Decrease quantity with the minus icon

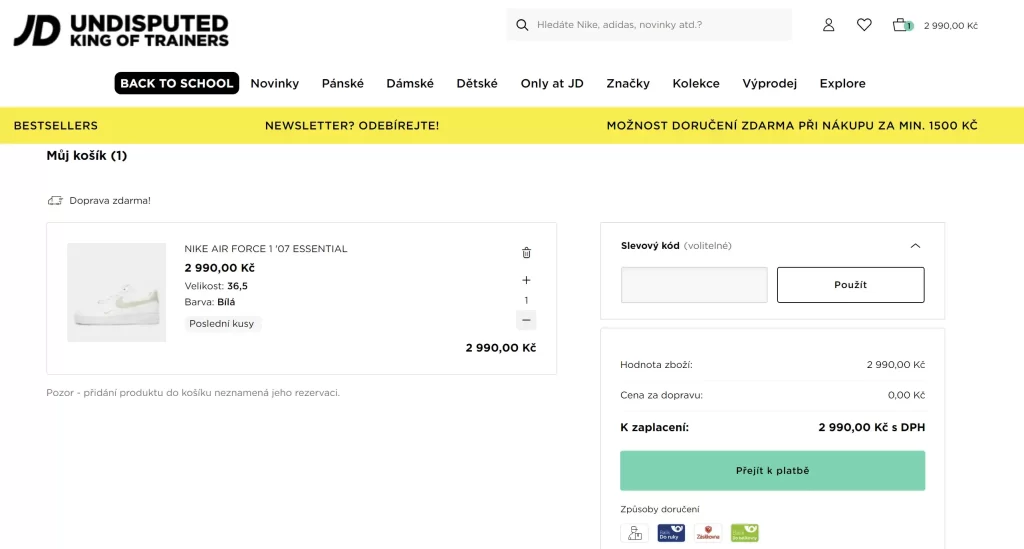click(526, 320)
